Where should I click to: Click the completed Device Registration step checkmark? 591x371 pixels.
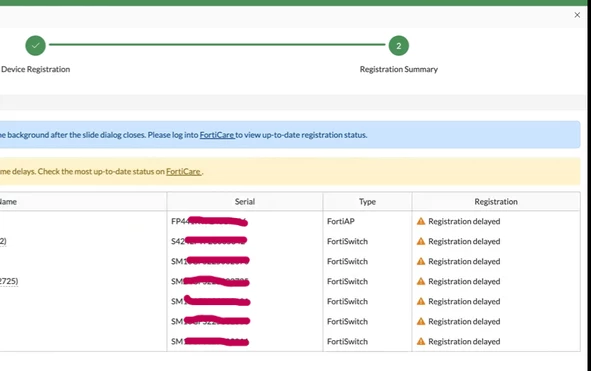click(35, 46)
